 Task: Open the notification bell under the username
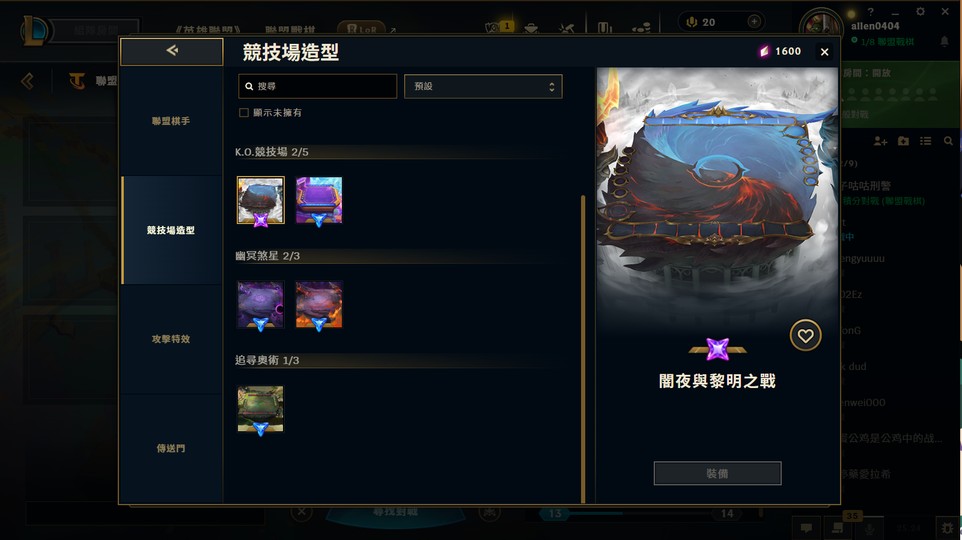click(x=944, y=42)
